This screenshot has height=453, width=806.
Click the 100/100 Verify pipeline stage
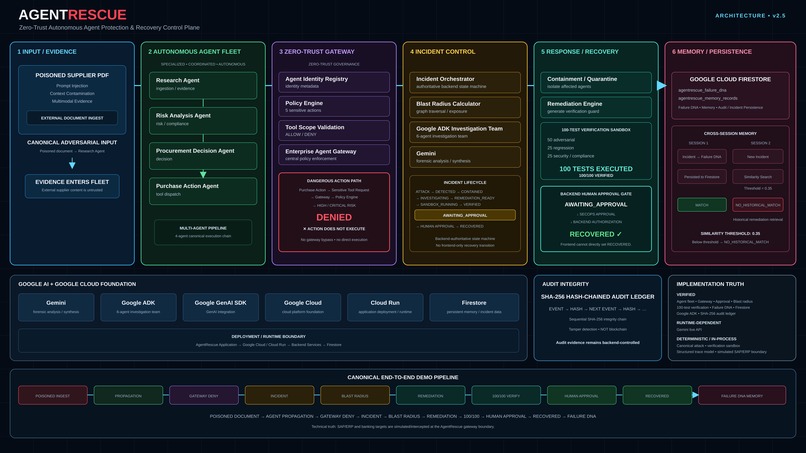506,395
